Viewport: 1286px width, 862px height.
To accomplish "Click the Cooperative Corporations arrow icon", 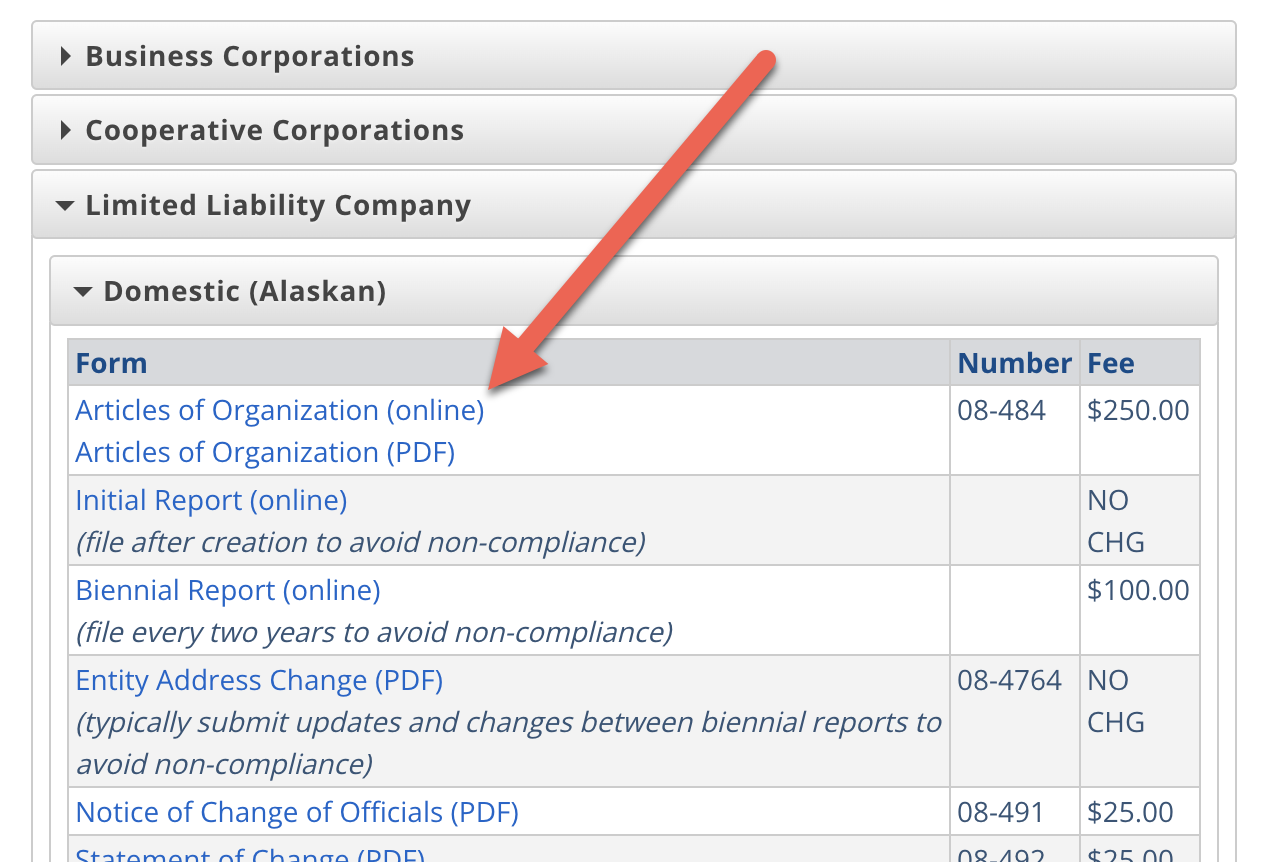I will pyautogui.click(x=66, y=130).
